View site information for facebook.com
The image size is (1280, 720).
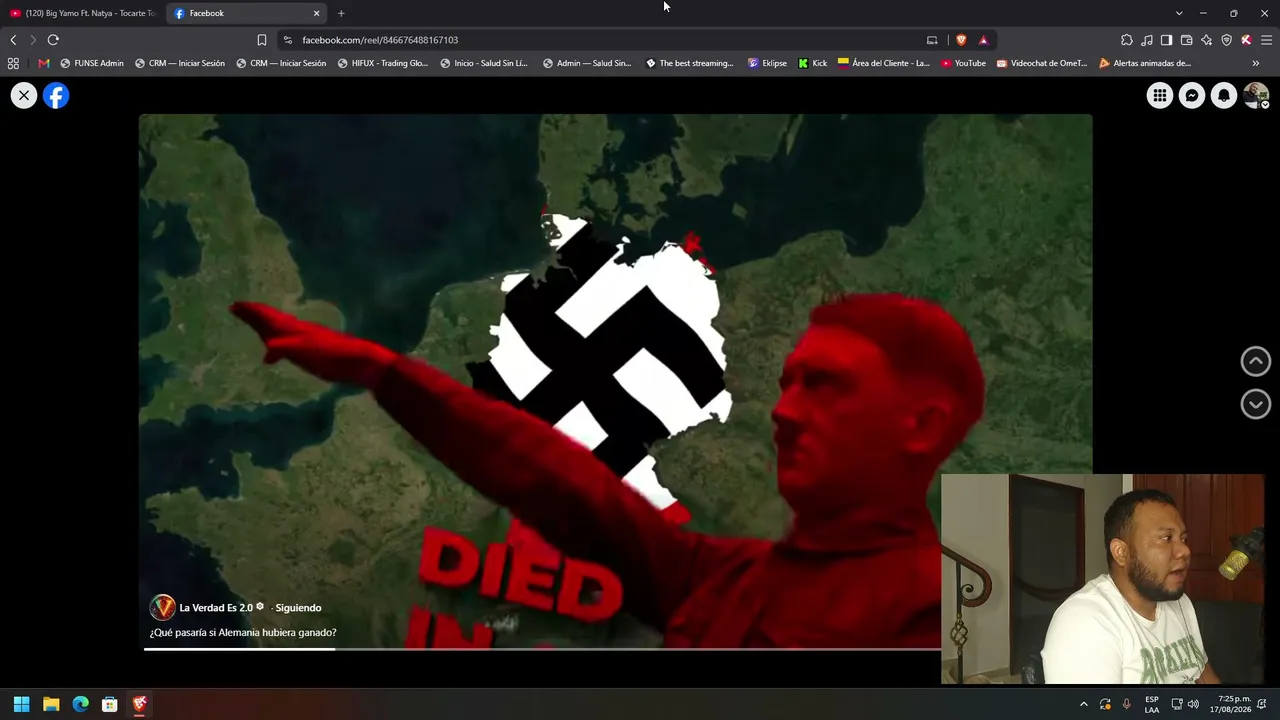288,40
